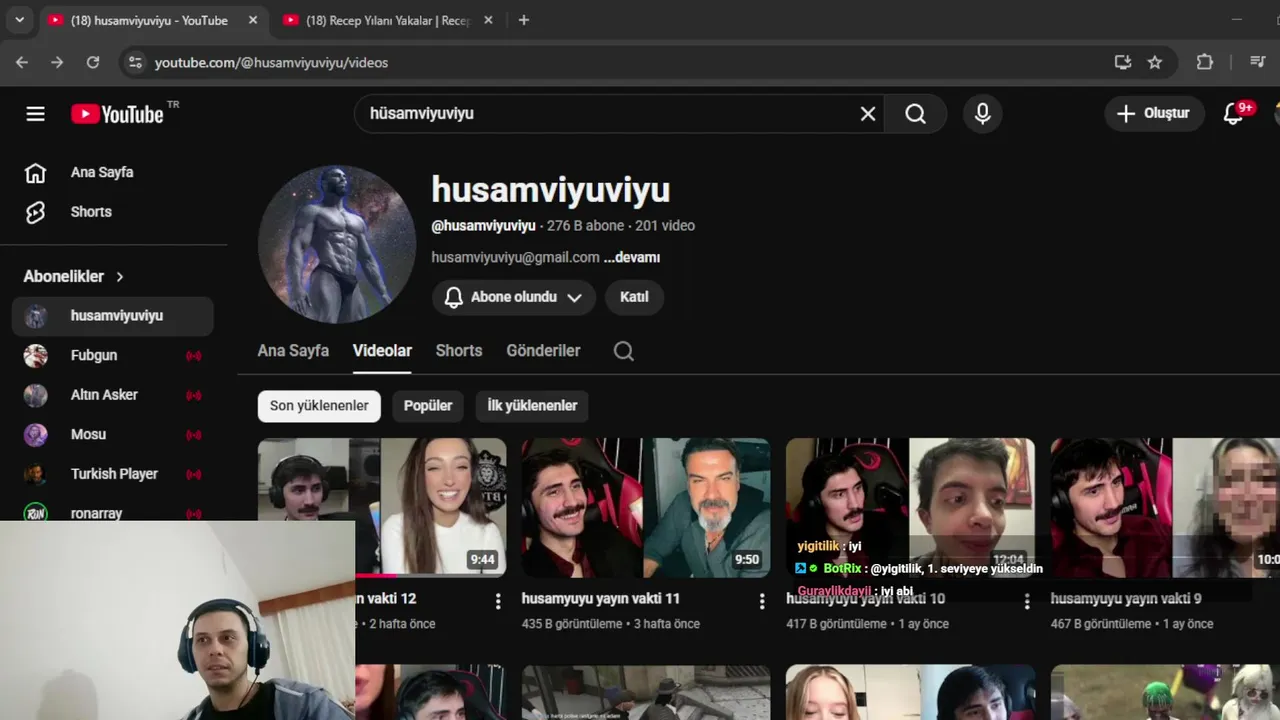Open the notifications bell
1280x720 pixels.
[x=1234, y=114]
